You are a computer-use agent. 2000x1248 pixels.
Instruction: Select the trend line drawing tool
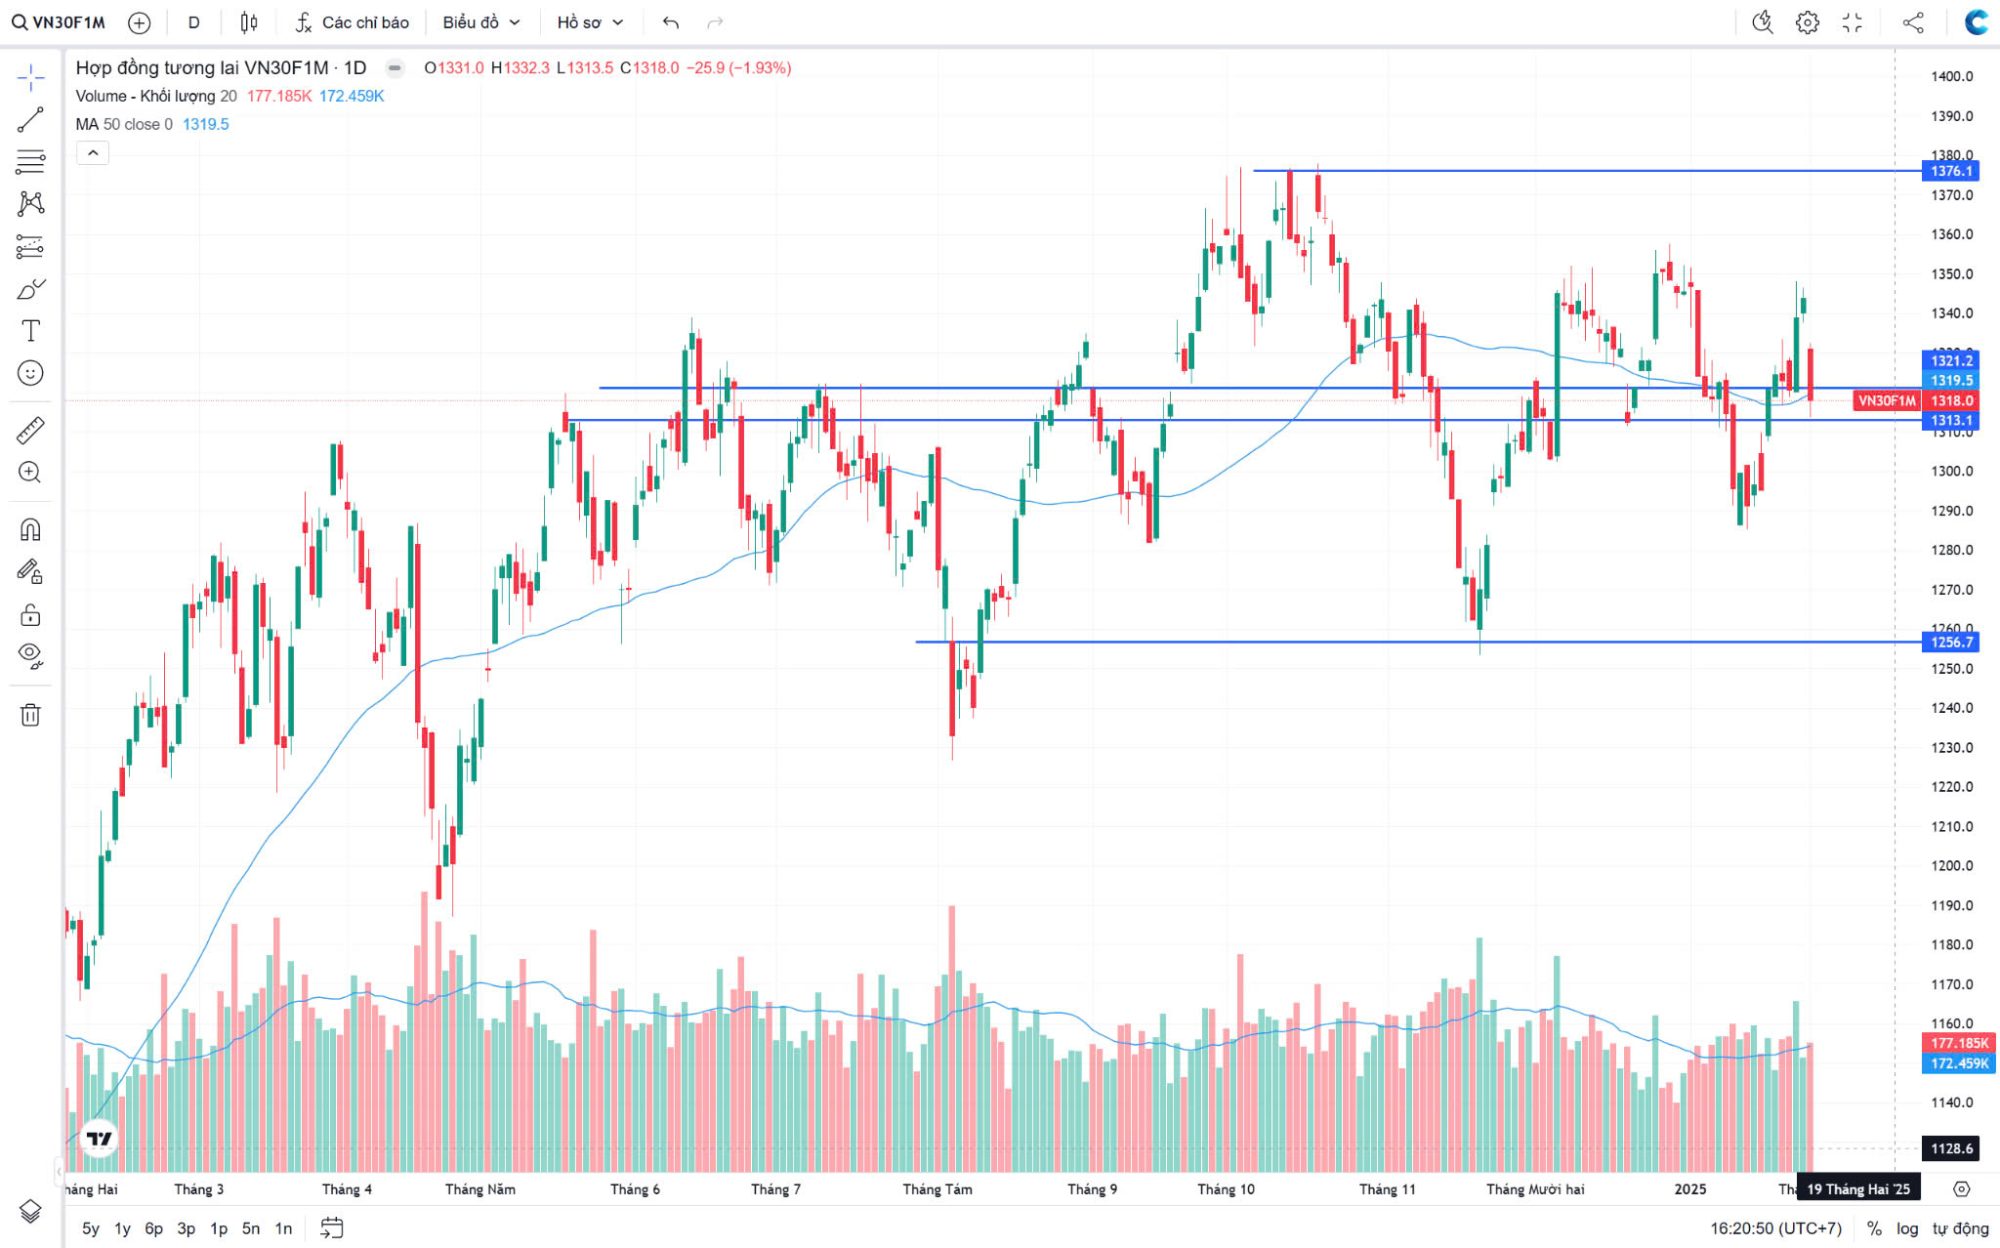pos(30,120)
